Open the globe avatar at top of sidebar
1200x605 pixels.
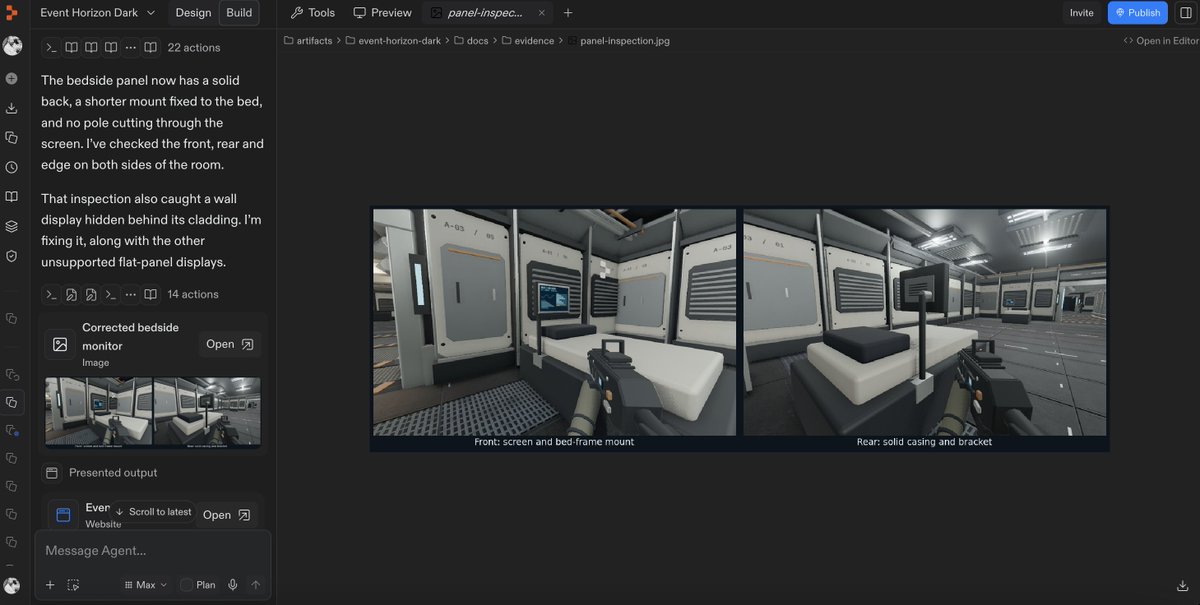(12, 46)
